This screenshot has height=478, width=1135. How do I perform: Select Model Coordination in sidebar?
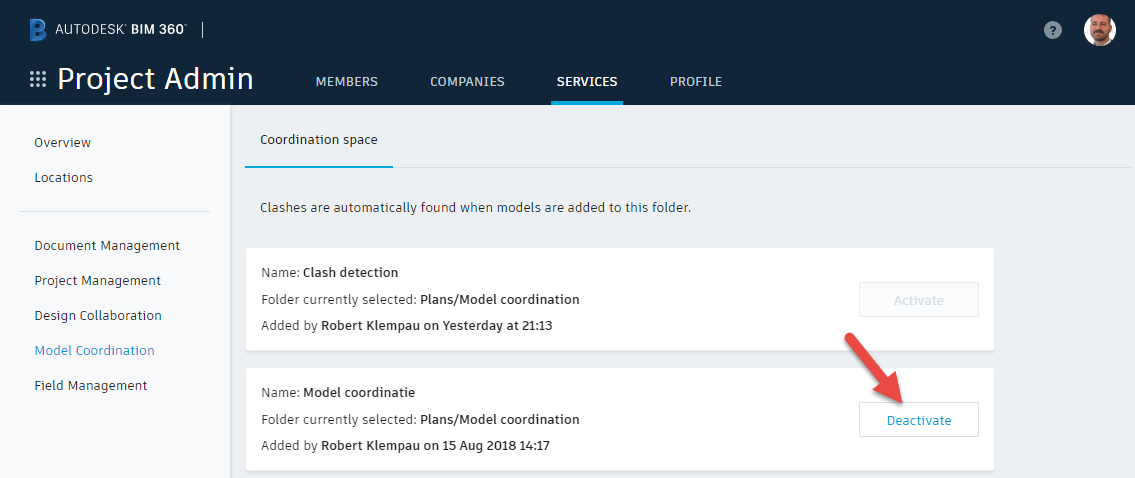[95, 351]
